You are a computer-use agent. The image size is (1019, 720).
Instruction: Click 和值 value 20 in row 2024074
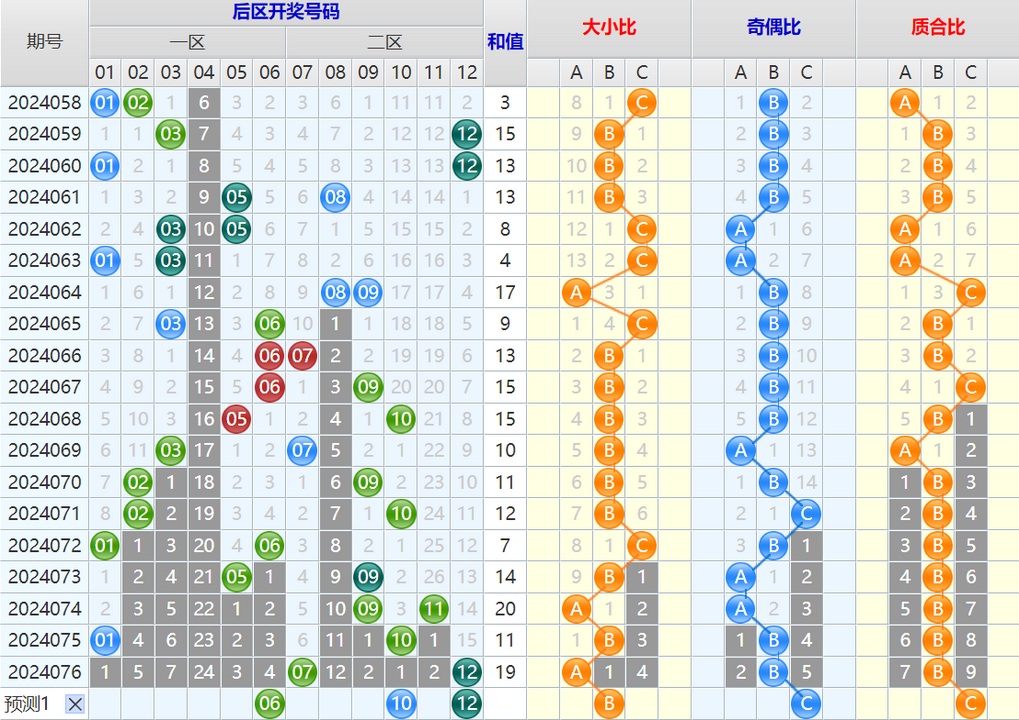505,609
